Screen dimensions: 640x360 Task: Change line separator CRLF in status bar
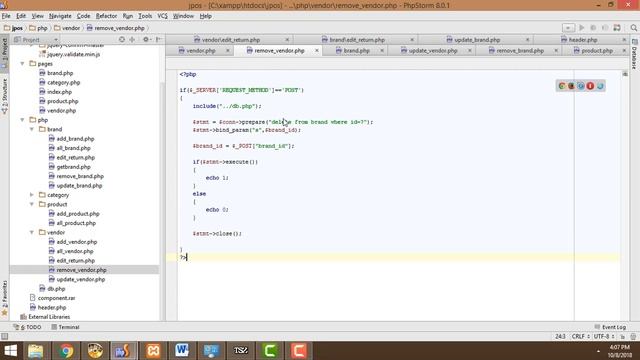(580, 336)
